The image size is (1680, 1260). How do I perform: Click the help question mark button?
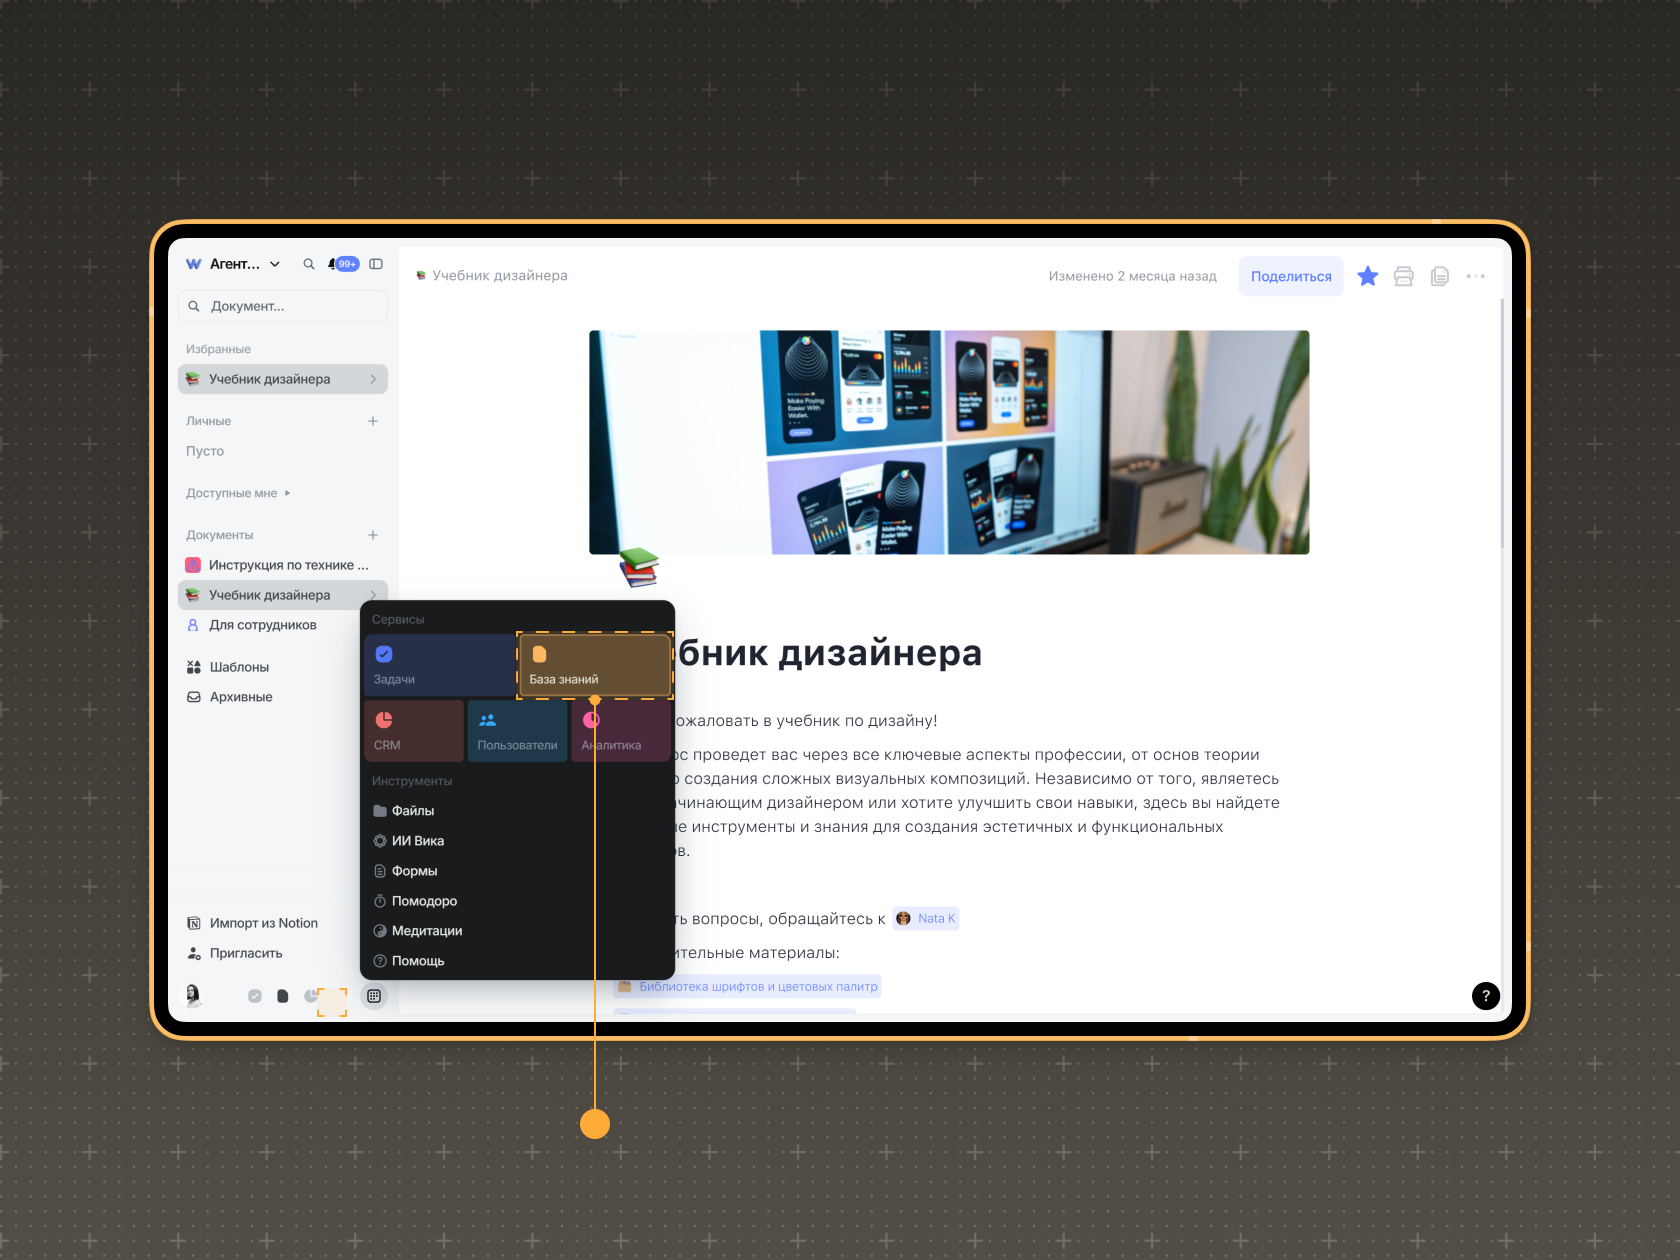coord(1485,996)
